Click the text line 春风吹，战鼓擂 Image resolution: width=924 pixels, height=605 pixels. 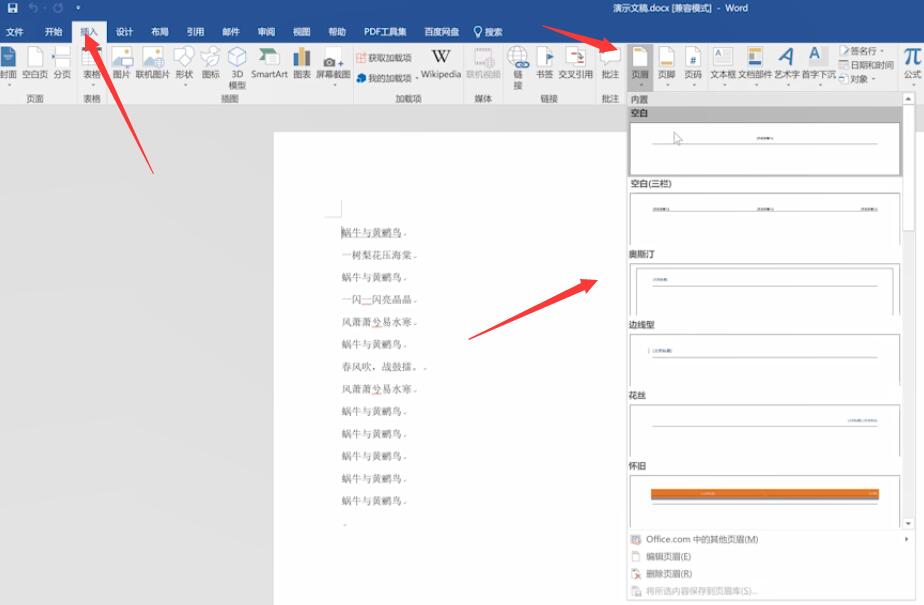(x=382, y=366)
